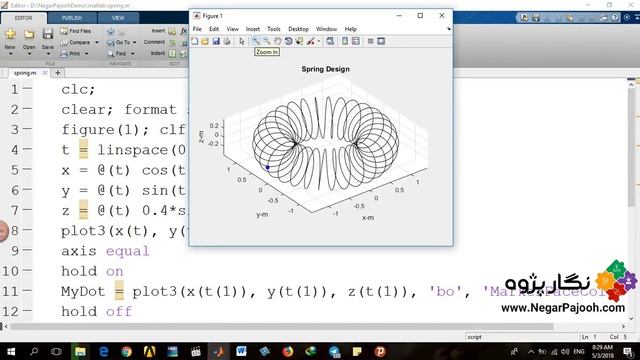The height and width of the screenshot is (360, 640).
Task: Click Print Figure icon in figure toolbar
Action: pyautogui.click(x=227, y=41)
